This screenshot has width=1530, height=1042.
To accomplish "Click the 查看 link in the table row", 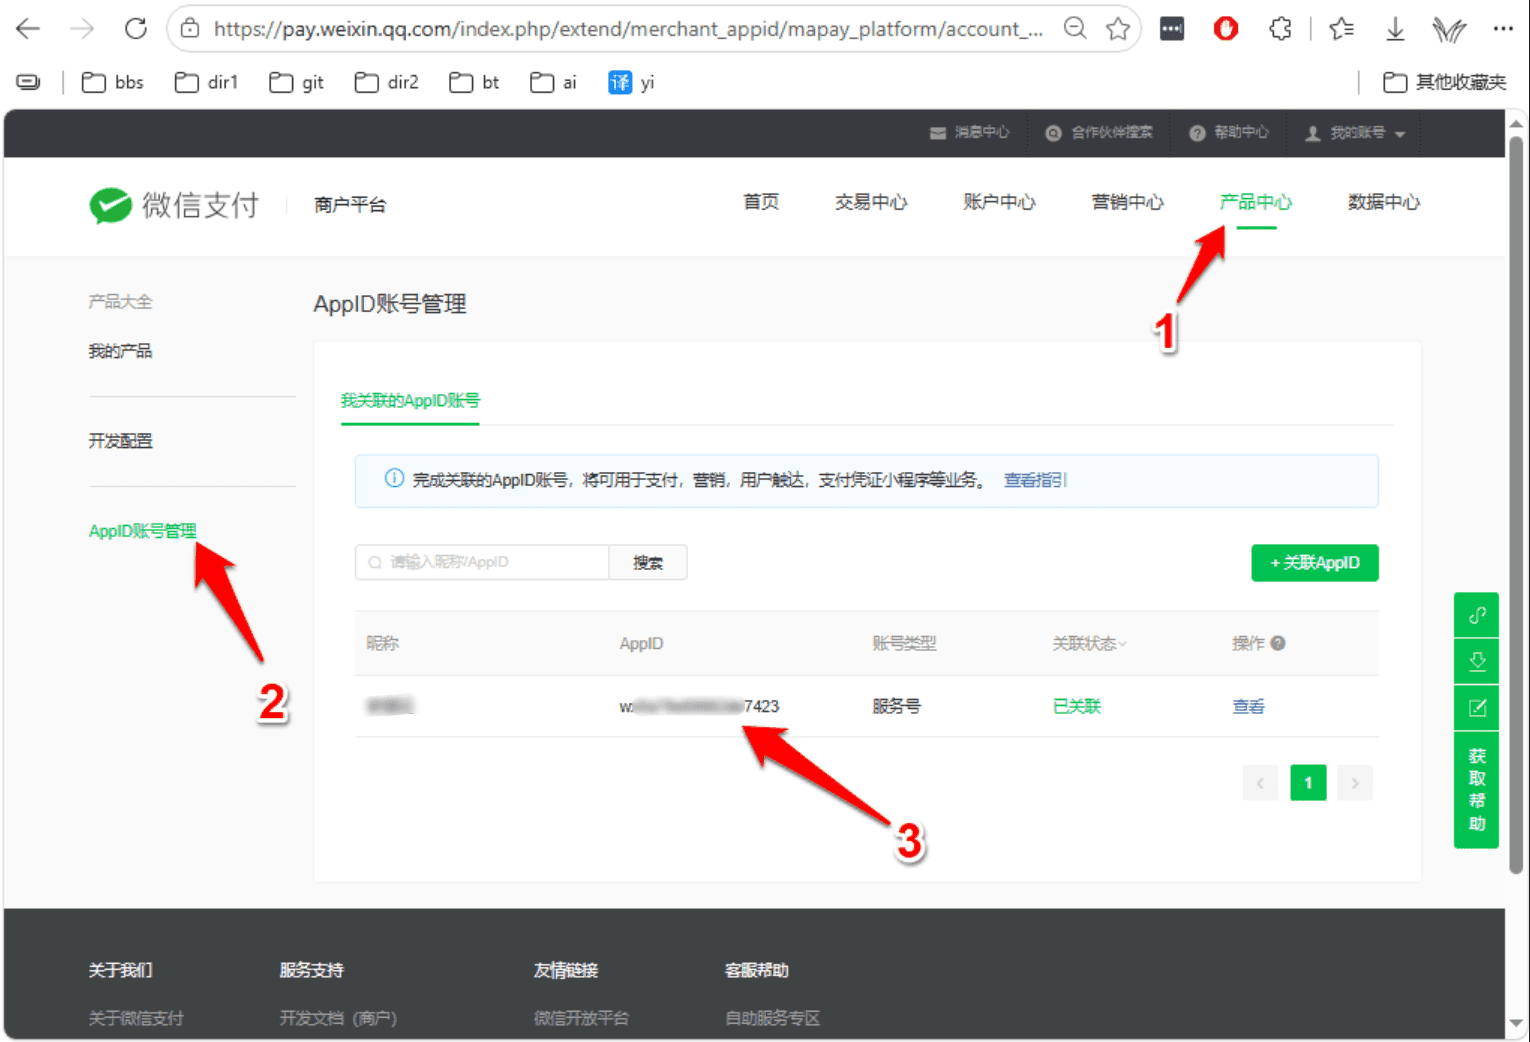I will (1248, 706).
